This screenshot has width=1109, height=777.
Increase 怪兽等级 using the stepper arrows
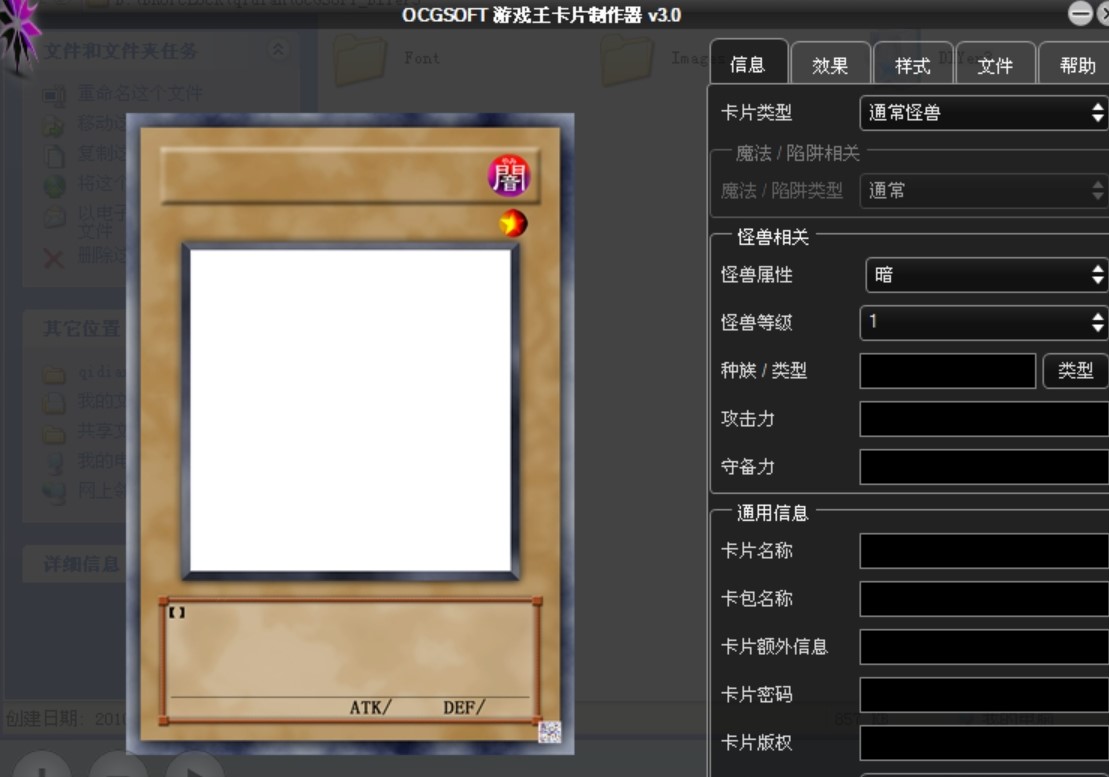click(x=1098, y=317)
